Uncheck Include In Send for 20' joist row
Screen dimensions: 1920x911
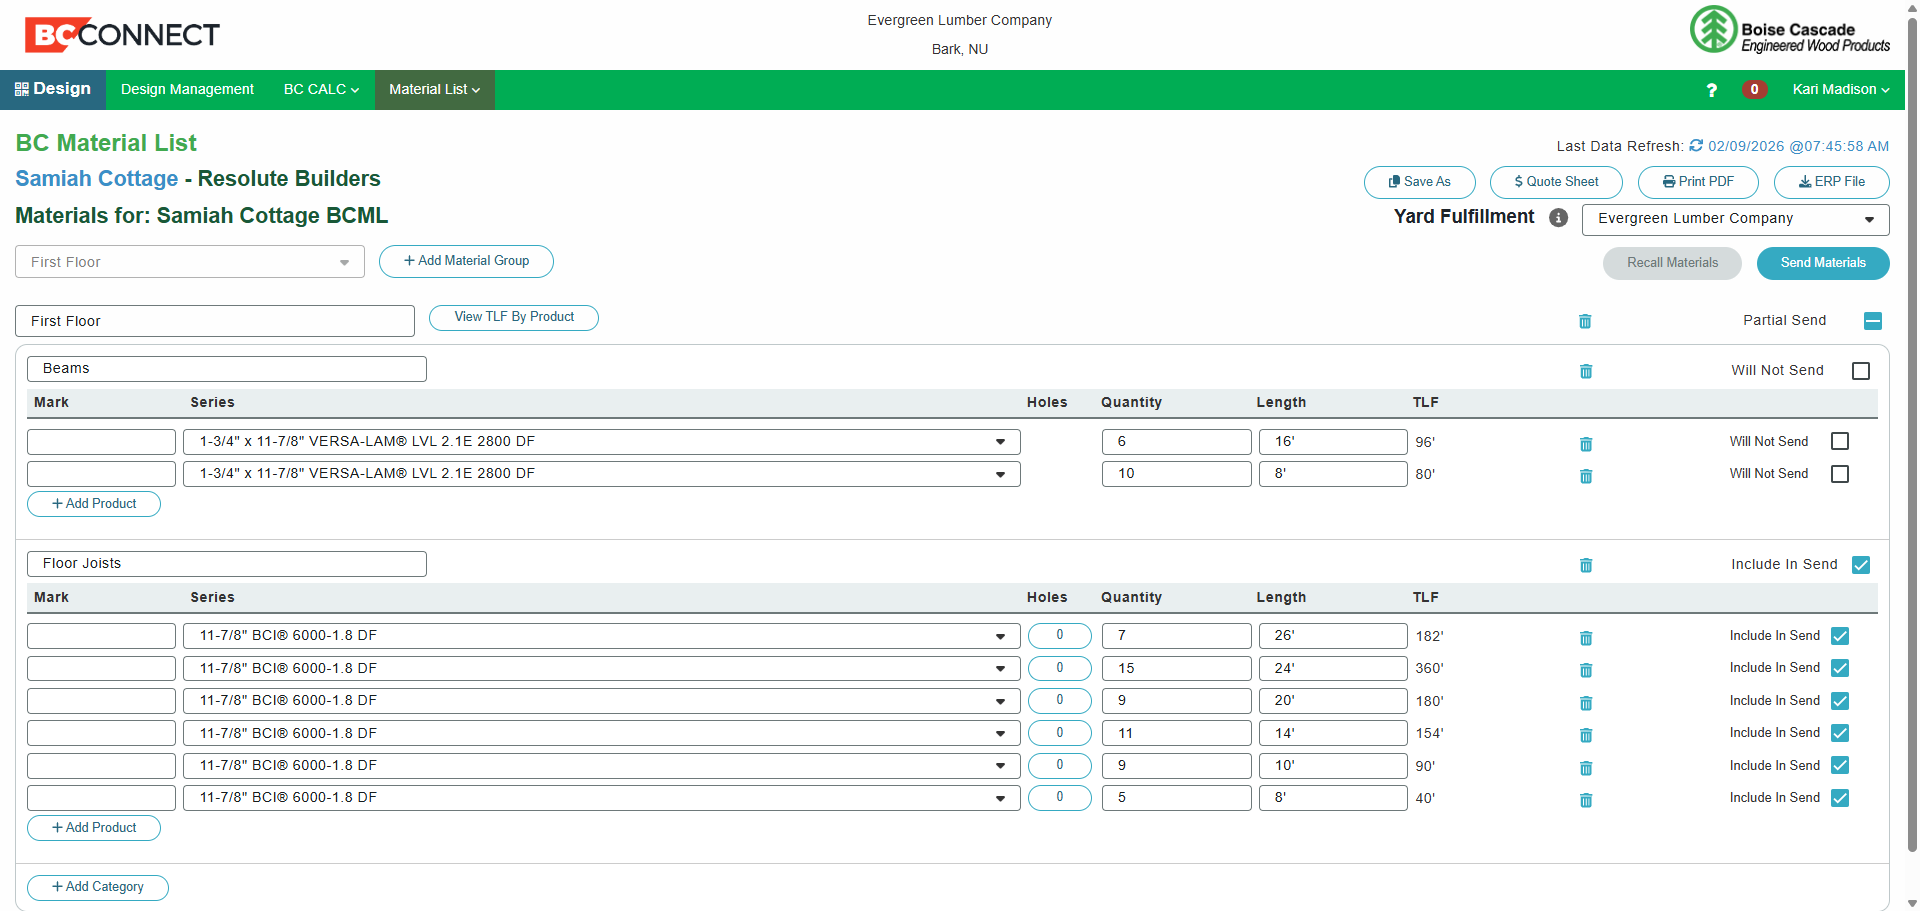click(1840, 701)
